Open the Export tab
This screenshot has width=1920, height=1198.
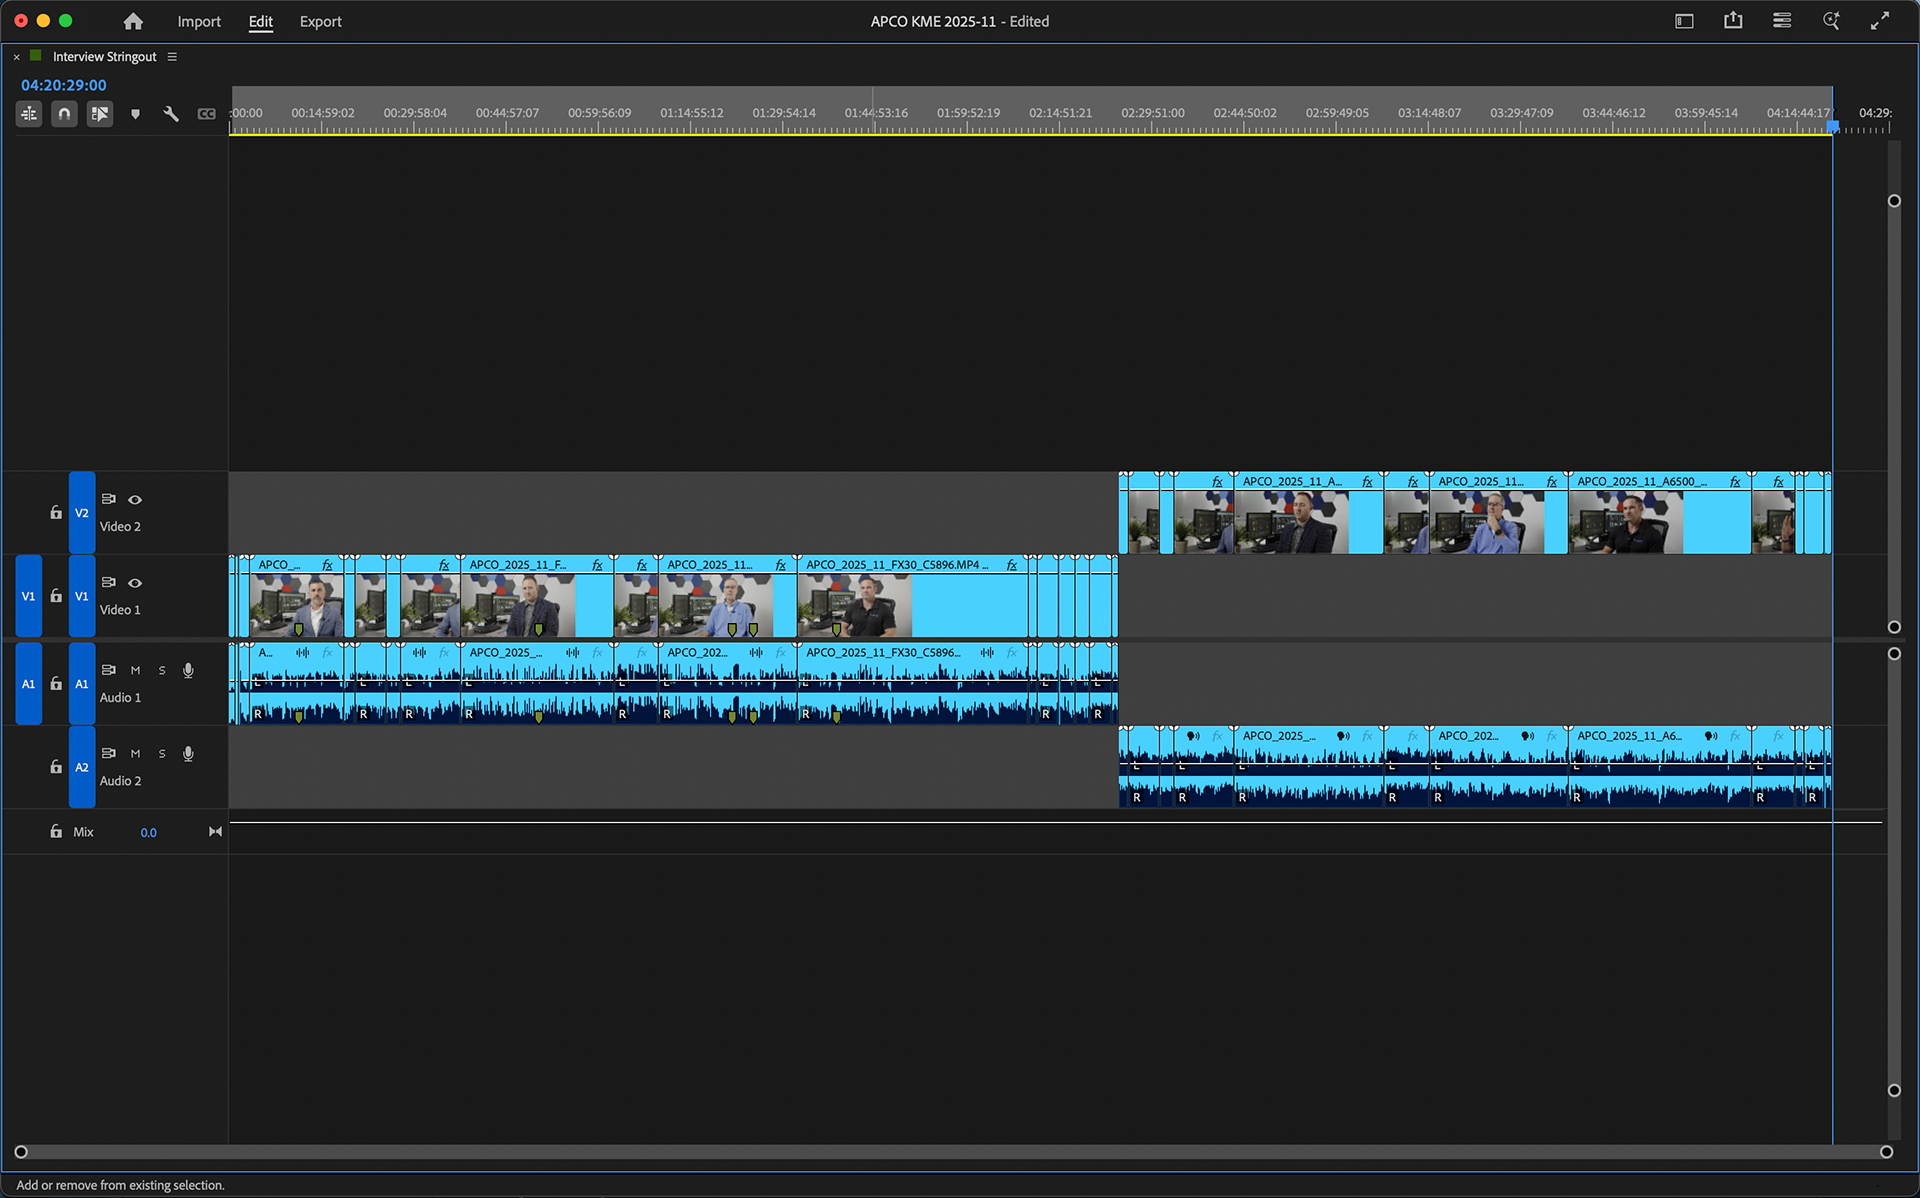pos(320,21)
